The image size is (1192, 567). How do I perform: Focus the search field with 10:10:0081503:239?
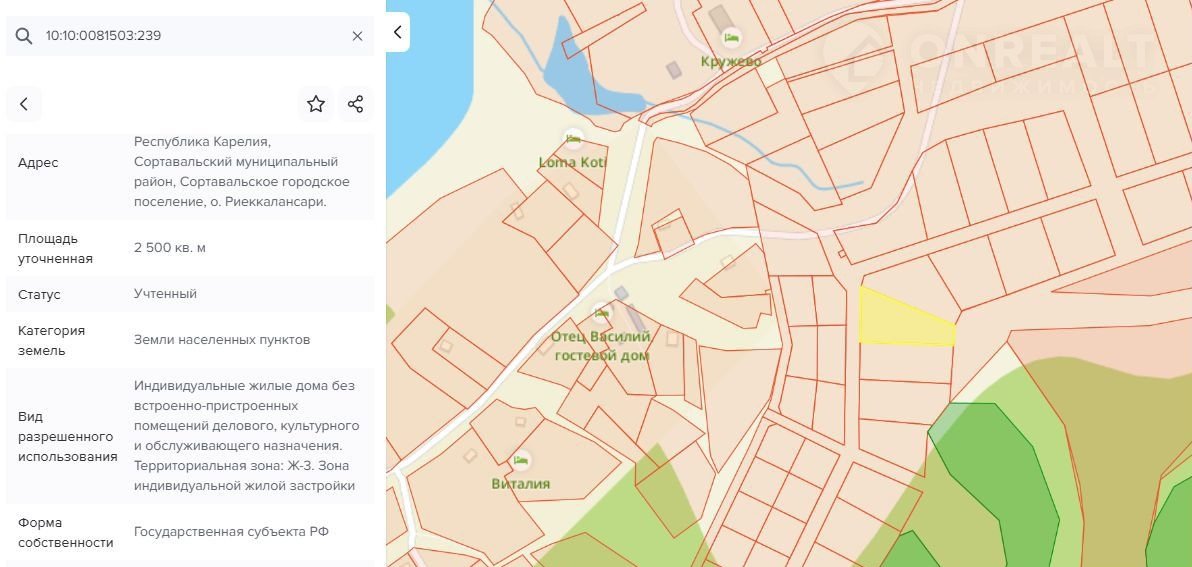point(190,36)
